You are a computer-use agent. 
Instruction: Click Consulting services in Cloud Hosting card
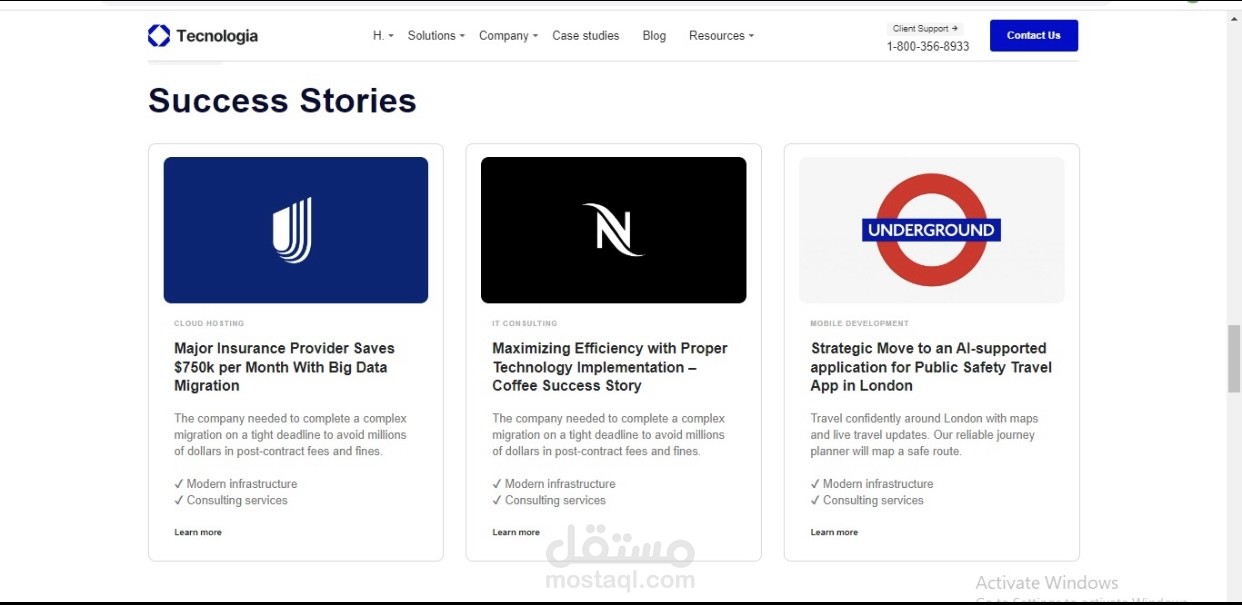pyautogui.click(x=231, y=500)
